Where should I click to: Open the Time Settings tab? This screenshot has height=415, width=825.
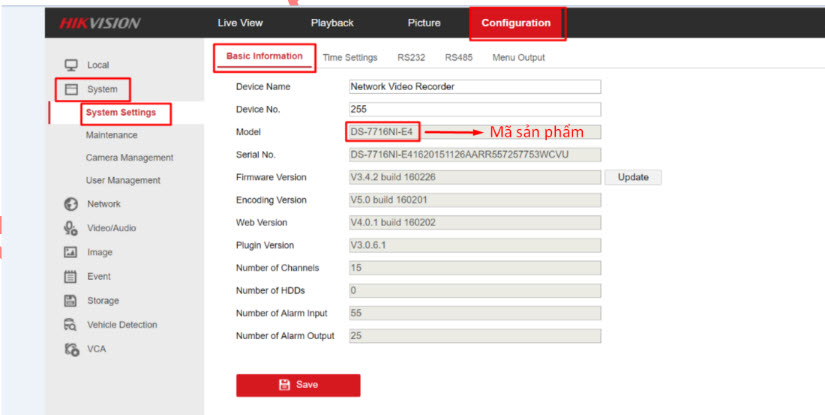(x=349, y=58)
